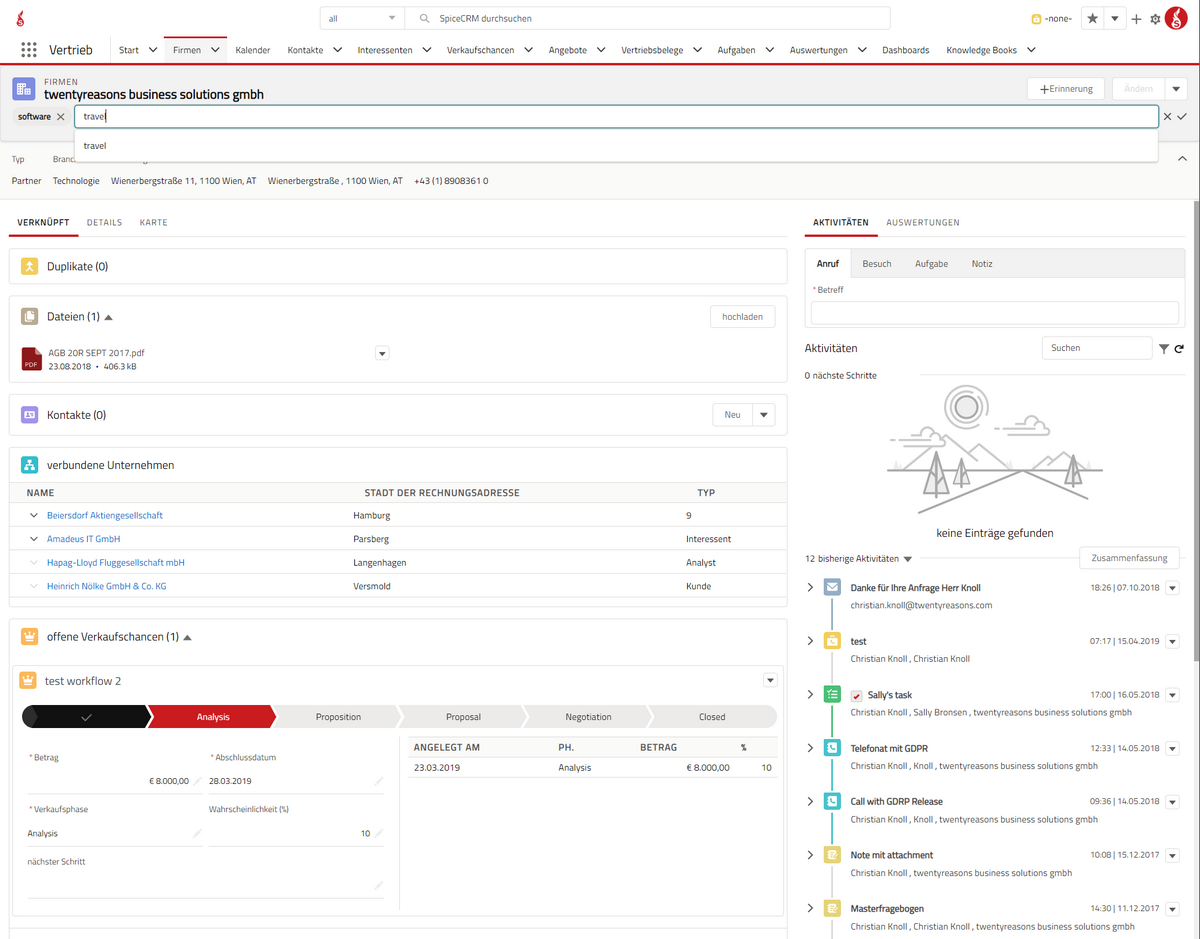Open the AGB 20R SEPT 2017 file actions dropdown

point(382,353)
